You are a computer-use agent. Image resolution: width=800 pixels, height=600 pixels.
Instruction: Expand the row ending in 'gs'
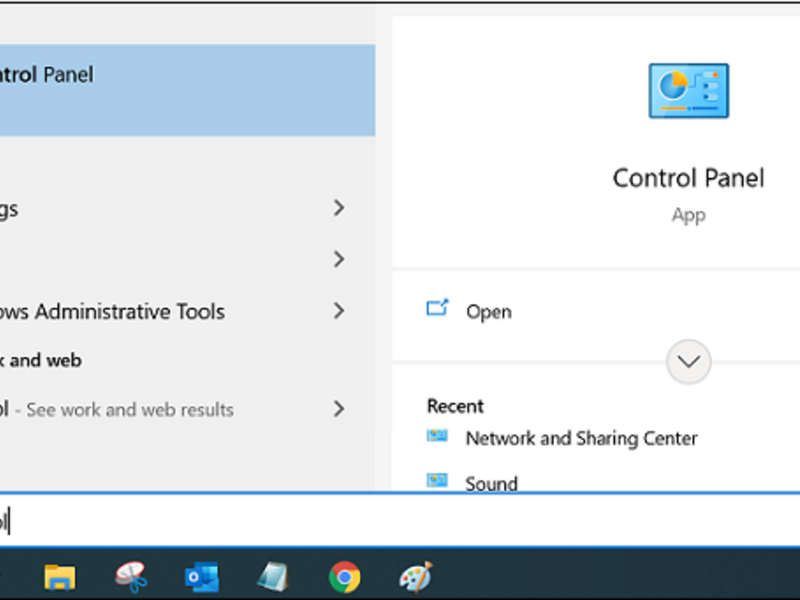pos(339,208)
